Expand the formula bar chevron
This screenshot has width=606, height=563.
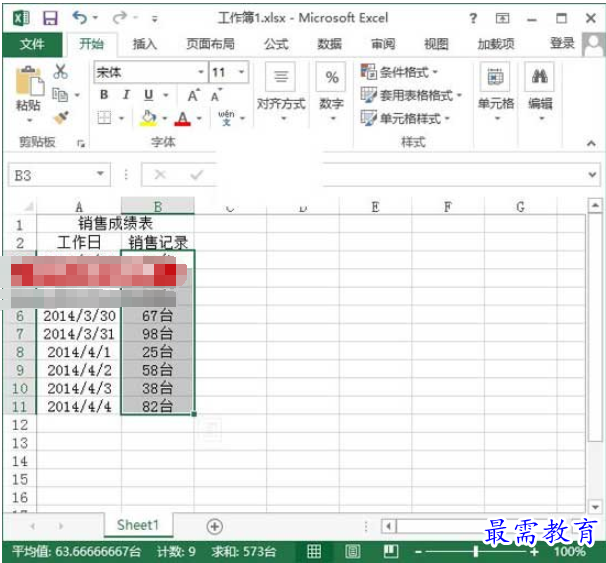(592, 175)
